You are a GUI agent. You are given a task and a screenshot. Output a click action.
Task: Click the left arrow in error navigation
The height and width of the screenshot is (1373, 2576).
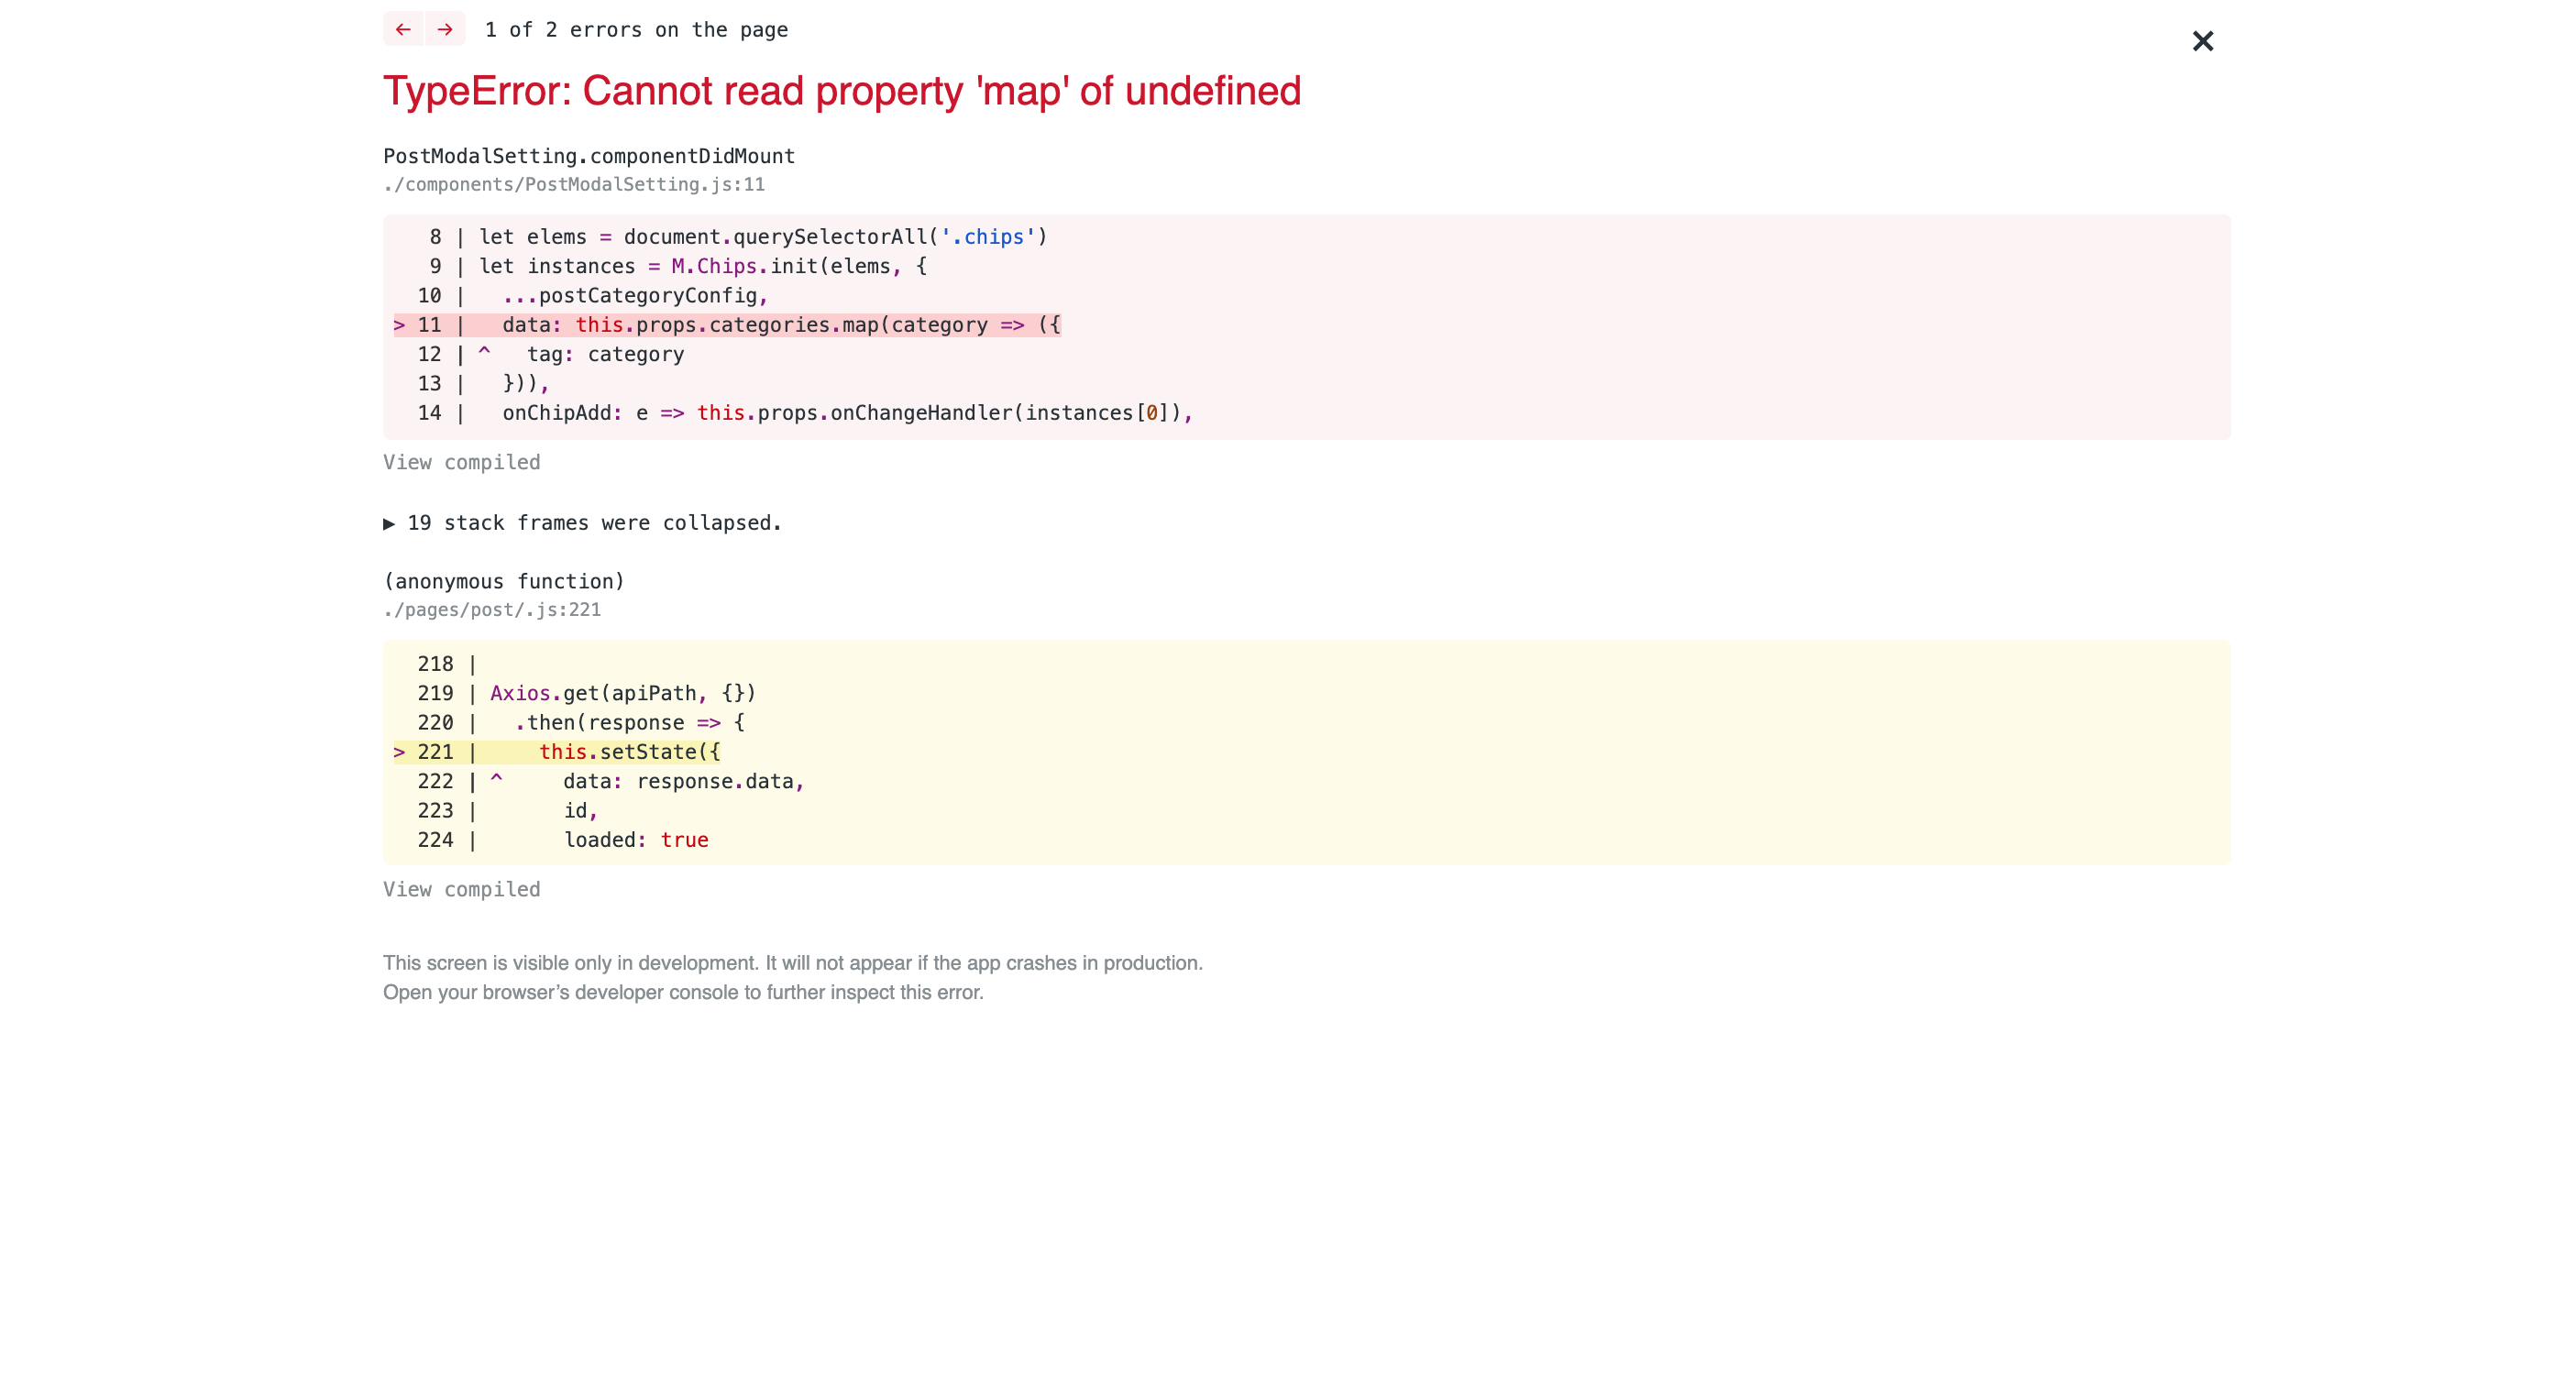click(x=403, y=30)
